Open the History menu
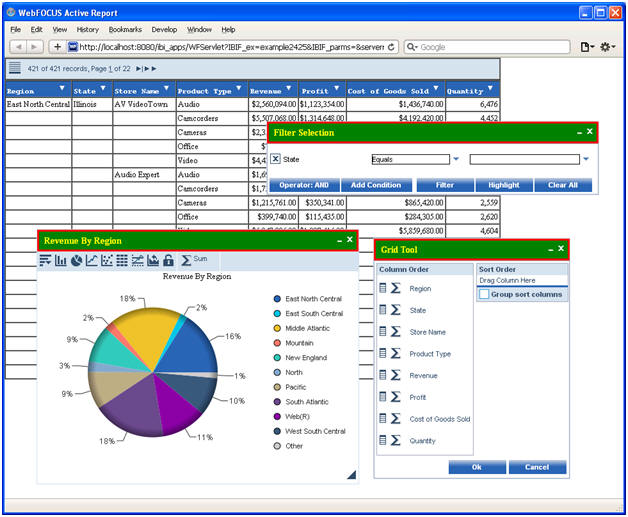The width and height of the screenshot is (628, 517). coord(88,29)
